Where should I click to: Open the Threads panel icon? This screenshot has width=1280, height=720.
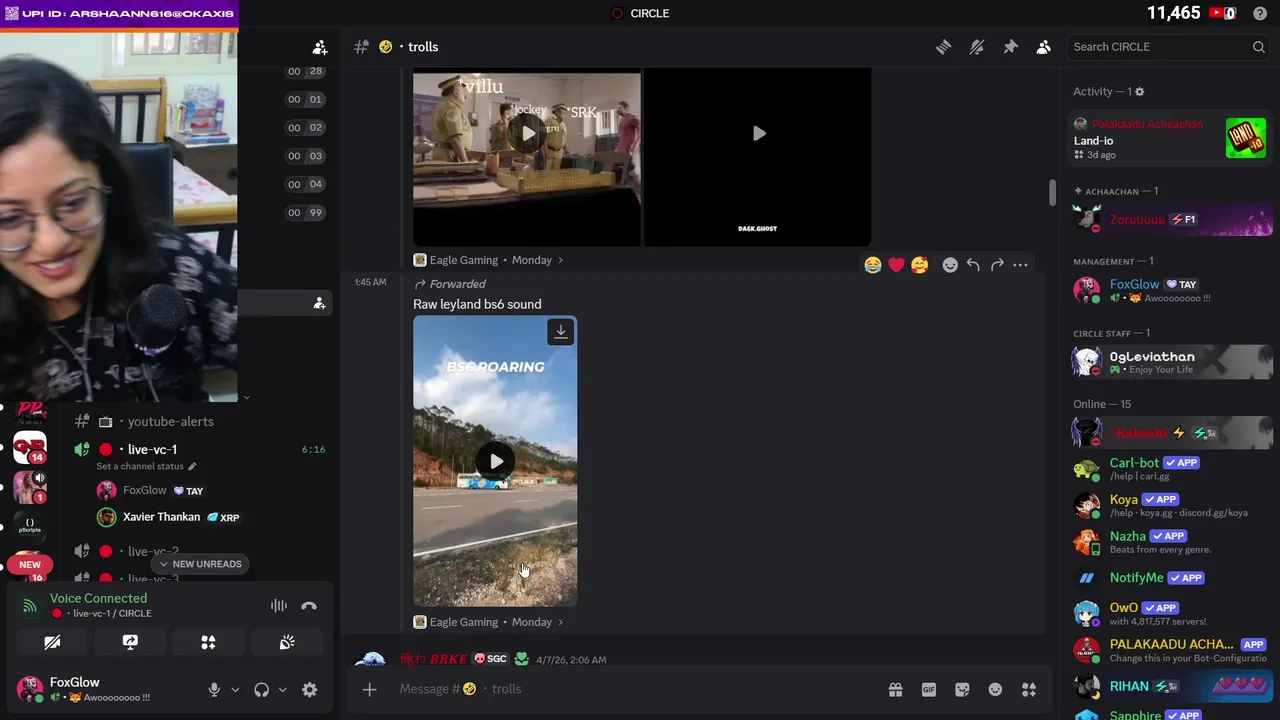(x=943, y=47)
